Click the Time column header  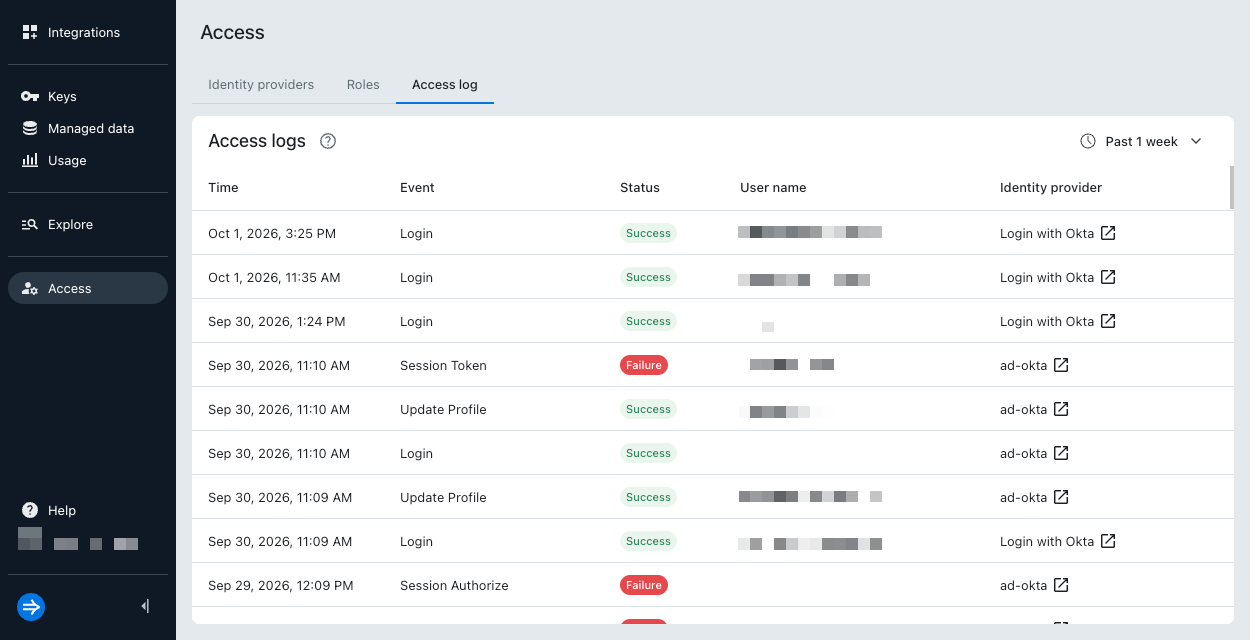coord(223,188)
